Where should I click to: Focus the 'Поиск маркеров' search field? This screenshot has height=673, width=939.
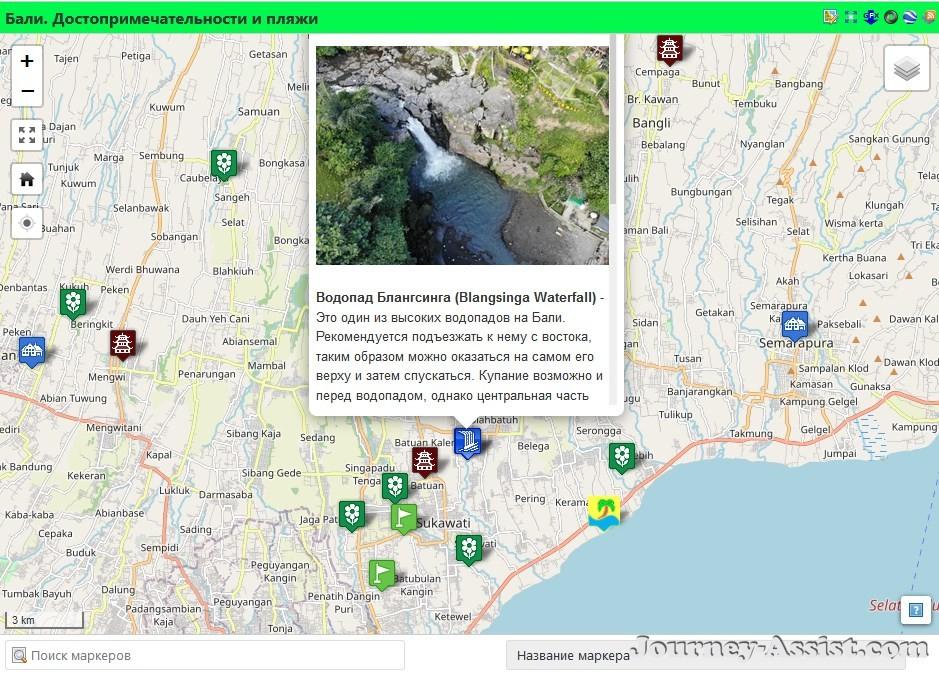(205, 656)
